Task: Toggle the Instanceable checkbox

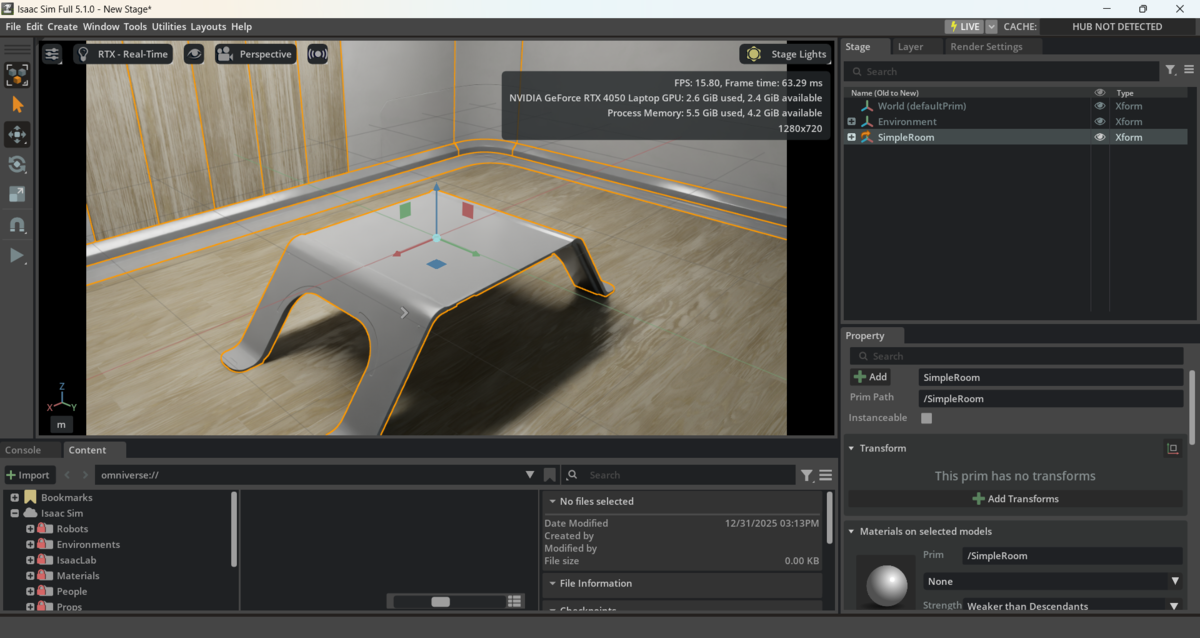Action: click(x=926, y=418)
